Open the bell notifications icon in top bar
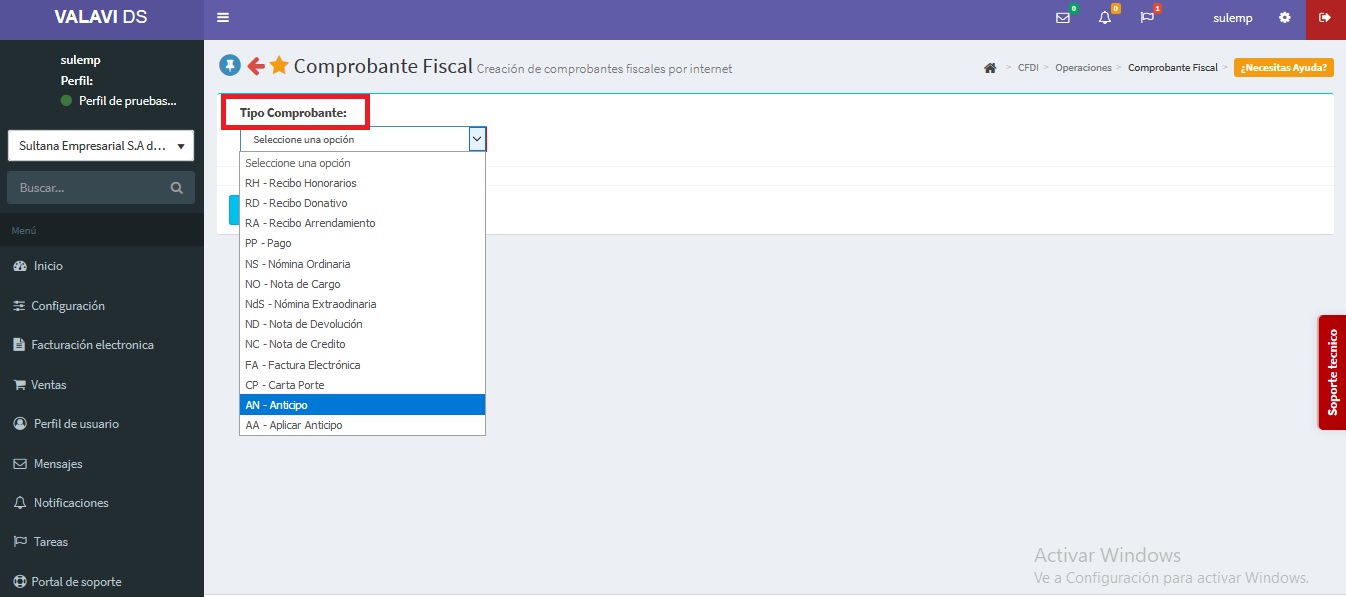This screenshot has width=1346, height=597. (1105, 18)
